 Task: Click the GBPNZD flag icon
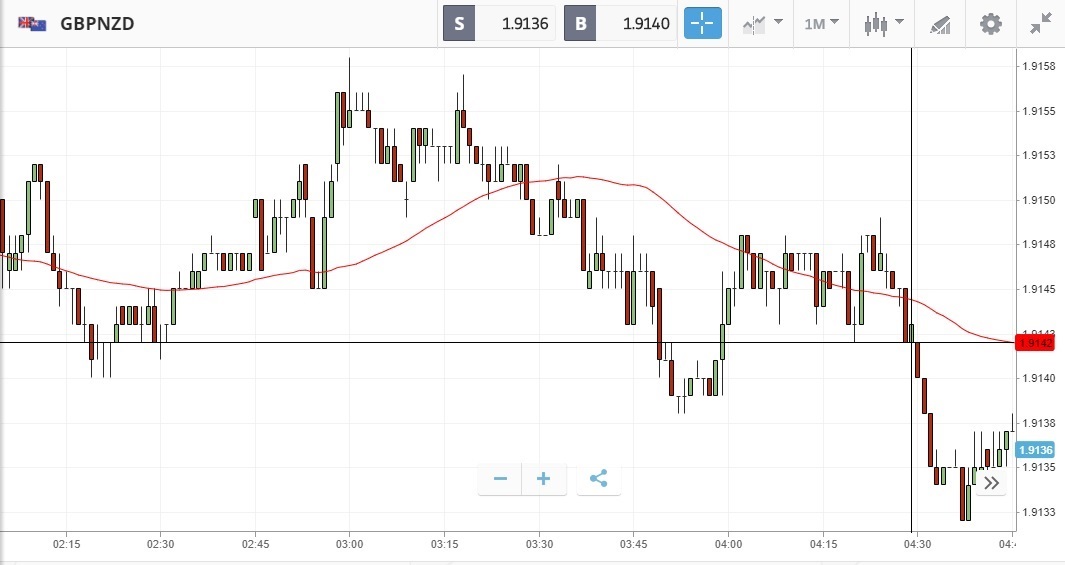(x=31, y=23)
